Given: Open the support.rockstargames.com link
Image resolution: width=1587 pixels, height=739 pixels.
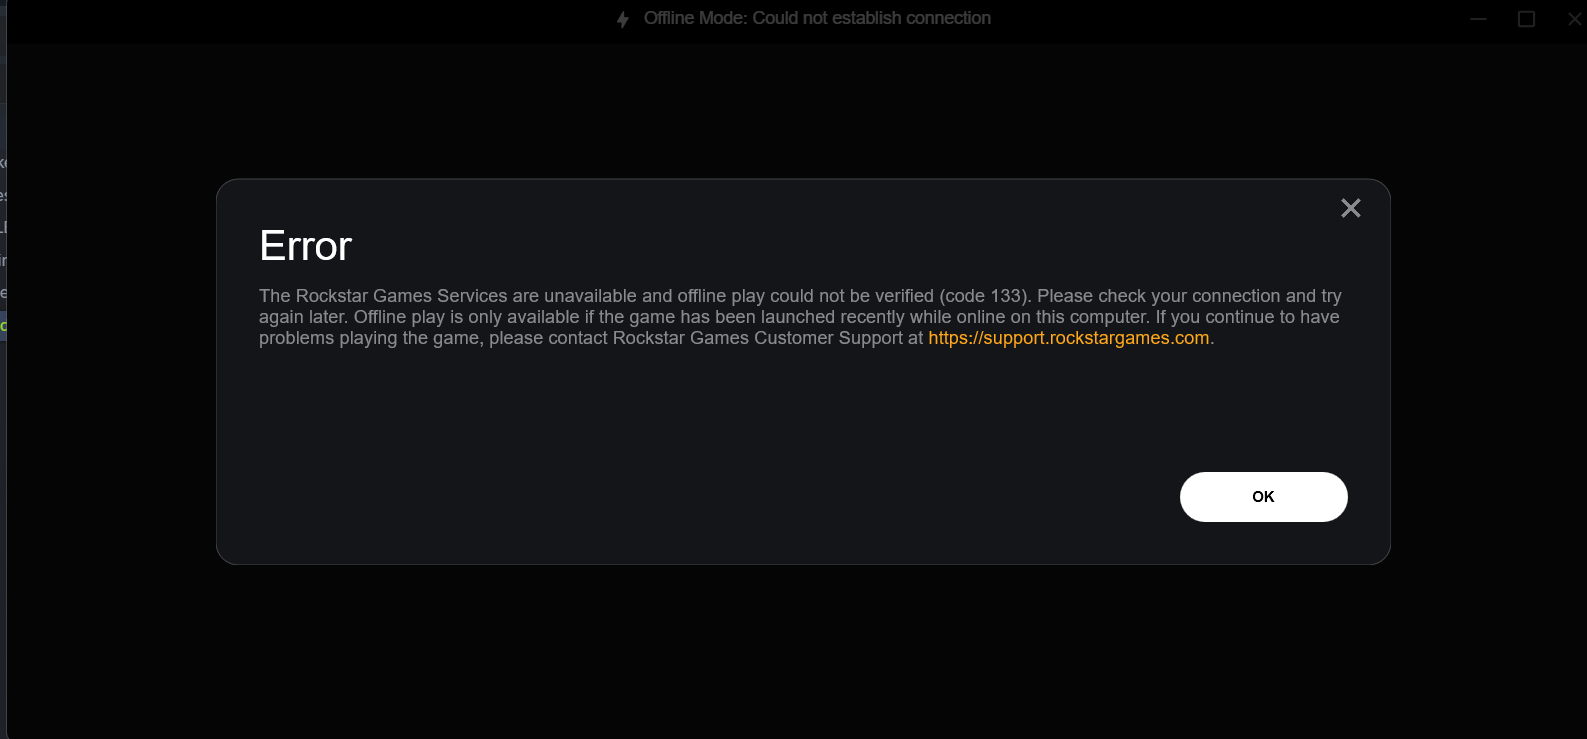Looking at the screenshot, I should [x=1069, y=338].
